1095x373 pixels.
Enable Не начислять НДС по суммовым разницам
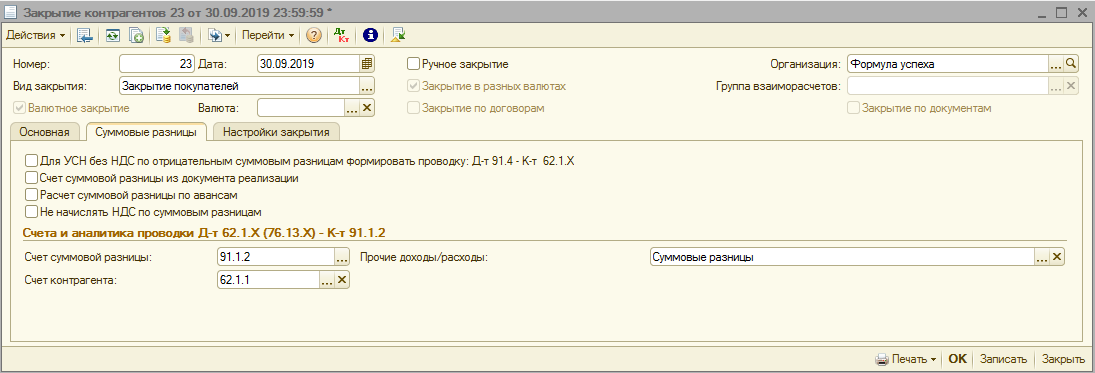click(x=31, y=211)
